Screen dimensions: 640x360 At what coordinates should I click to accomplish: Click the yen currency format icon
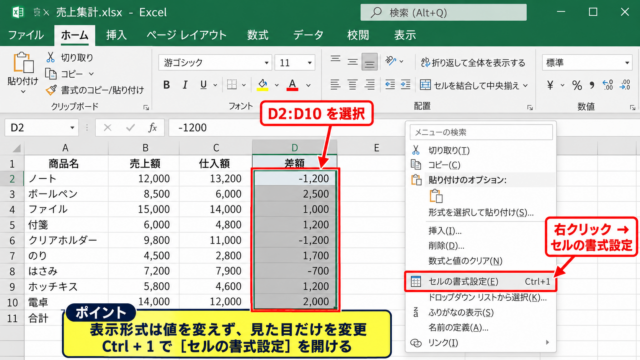pyautogui.click(x=550, y=85)
